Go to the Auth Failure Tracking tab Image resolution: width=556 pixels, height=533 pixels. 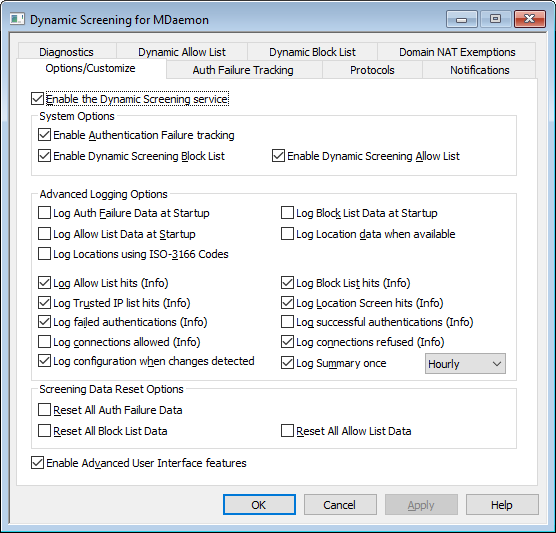point(243,70)
